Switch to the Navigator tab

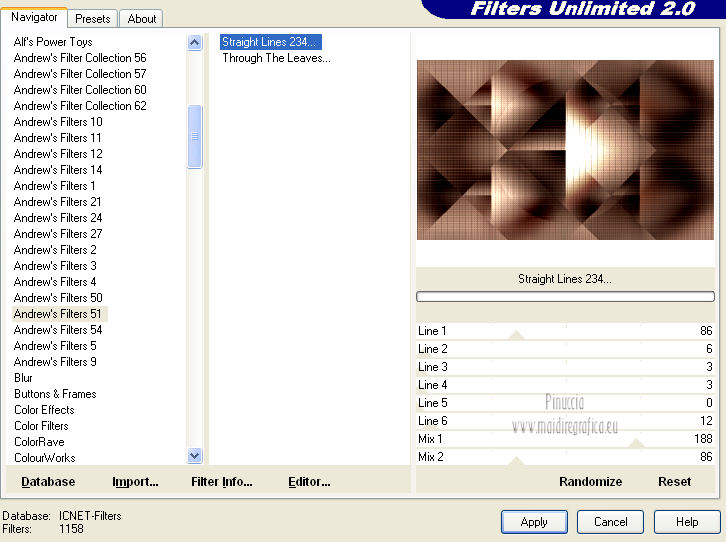pos(34,18)
